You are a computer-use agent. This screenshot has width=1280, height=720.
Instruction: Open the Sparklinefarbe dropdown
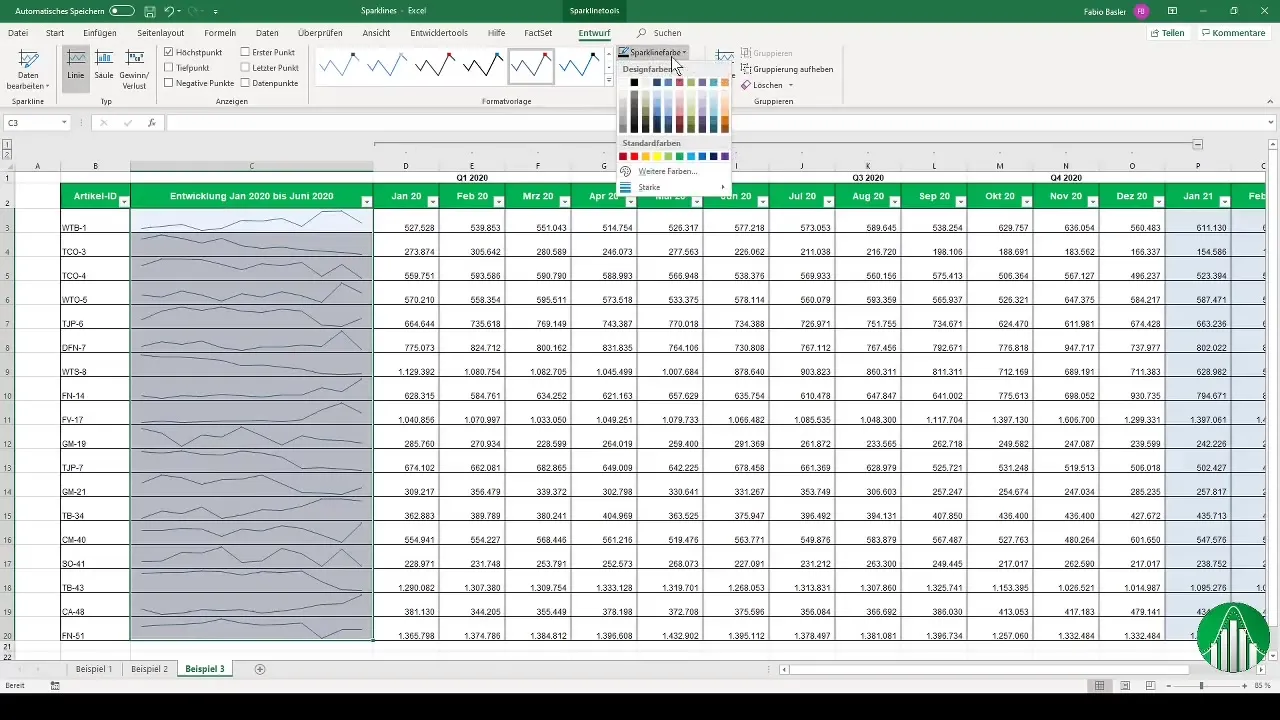pos(652,52)
